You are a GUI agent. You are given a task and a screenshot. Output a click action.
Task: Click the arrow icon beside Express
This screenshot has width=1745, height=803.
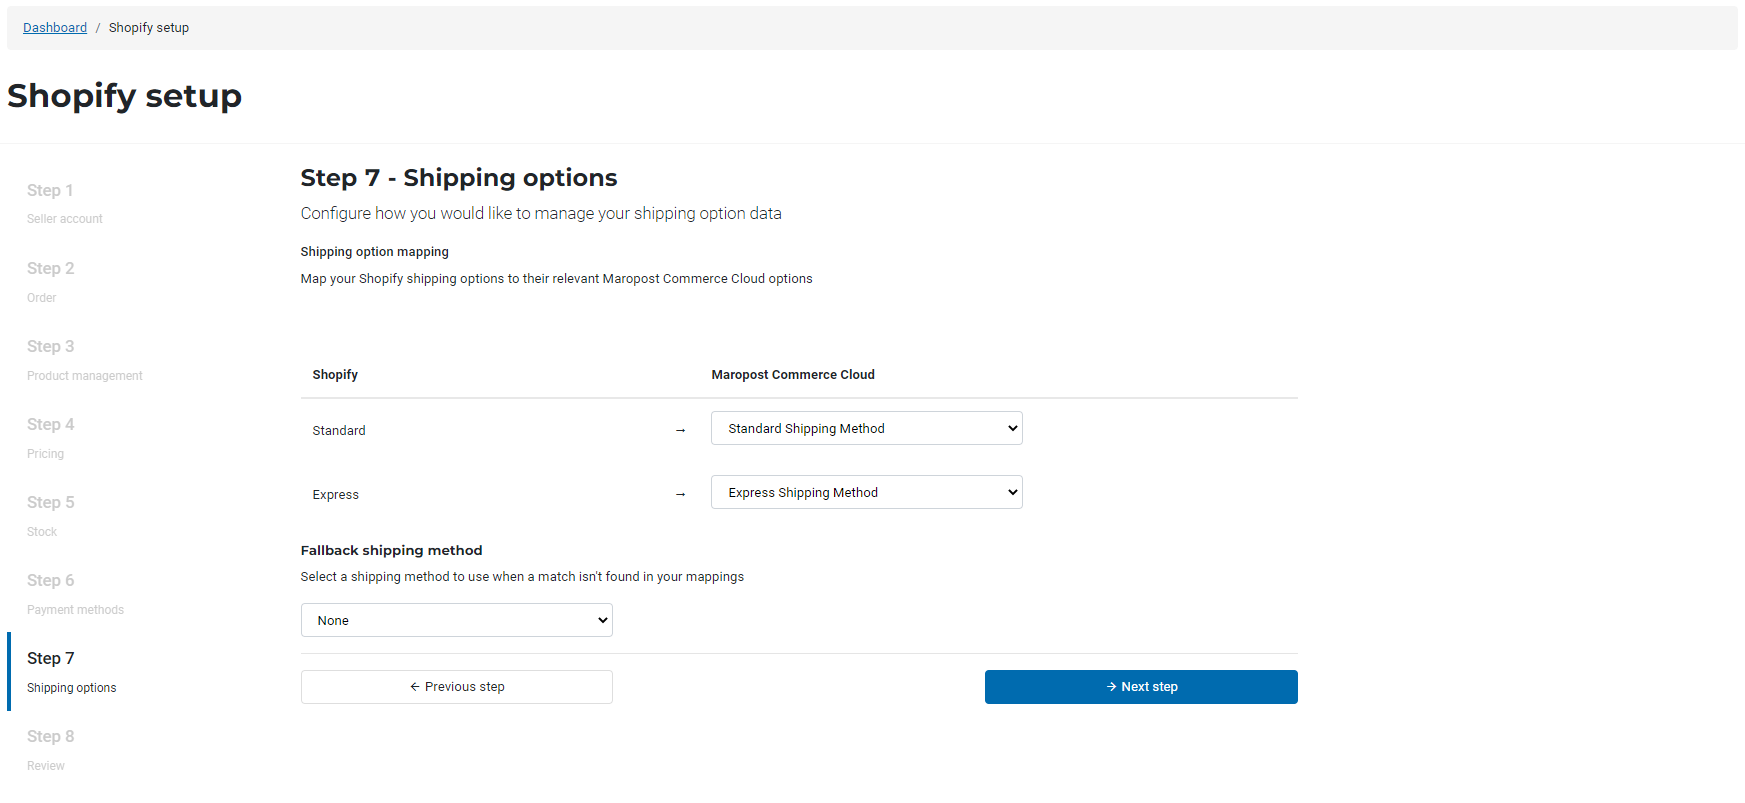point(681,495)
